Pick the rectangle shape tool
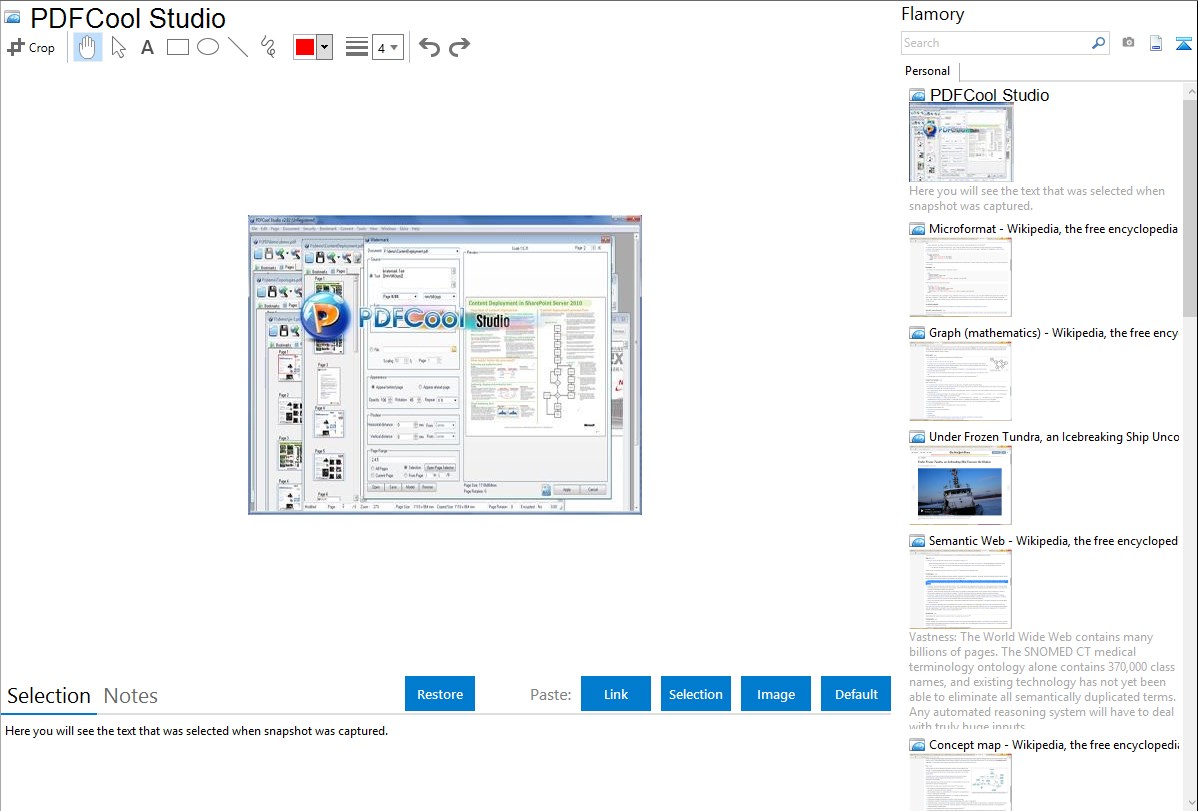 click(x=177, y=47)
